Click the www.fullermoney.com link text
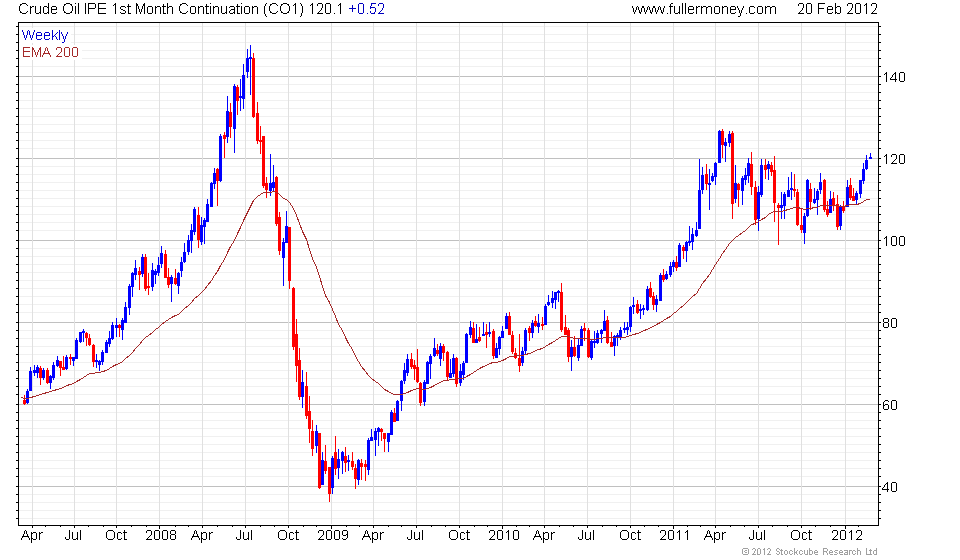 click(x=703, y=9)
